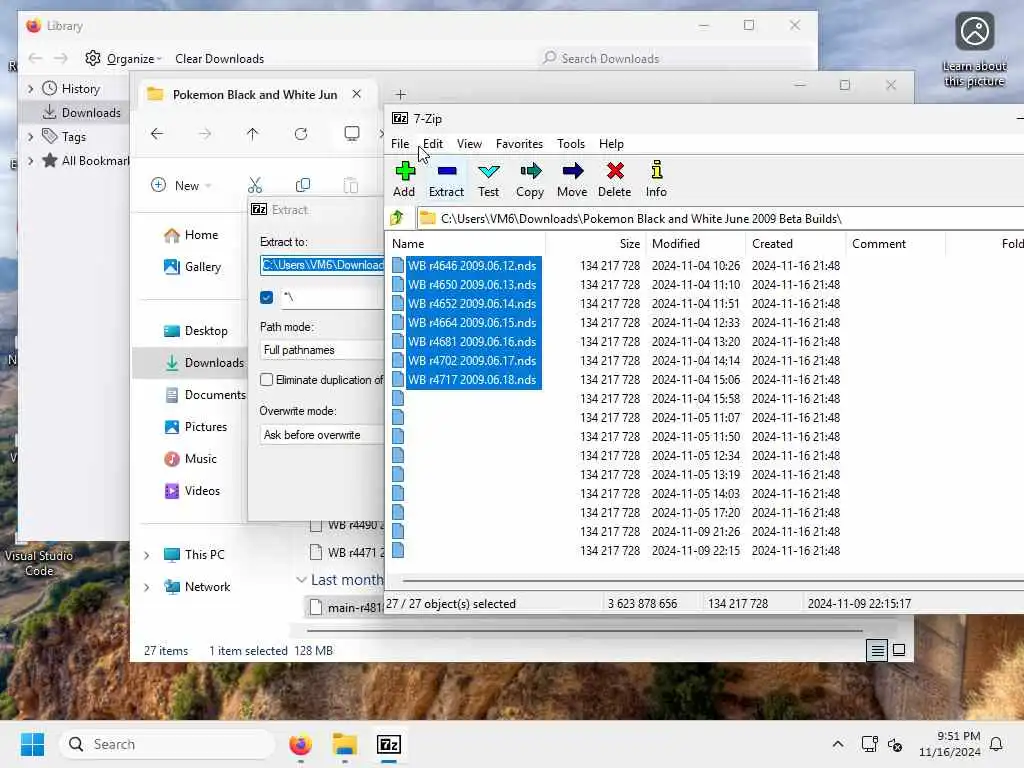This screenshot has height=768, width=1024.
Task: Expand Network in Explorer sidebar
Action: point(147,587)
